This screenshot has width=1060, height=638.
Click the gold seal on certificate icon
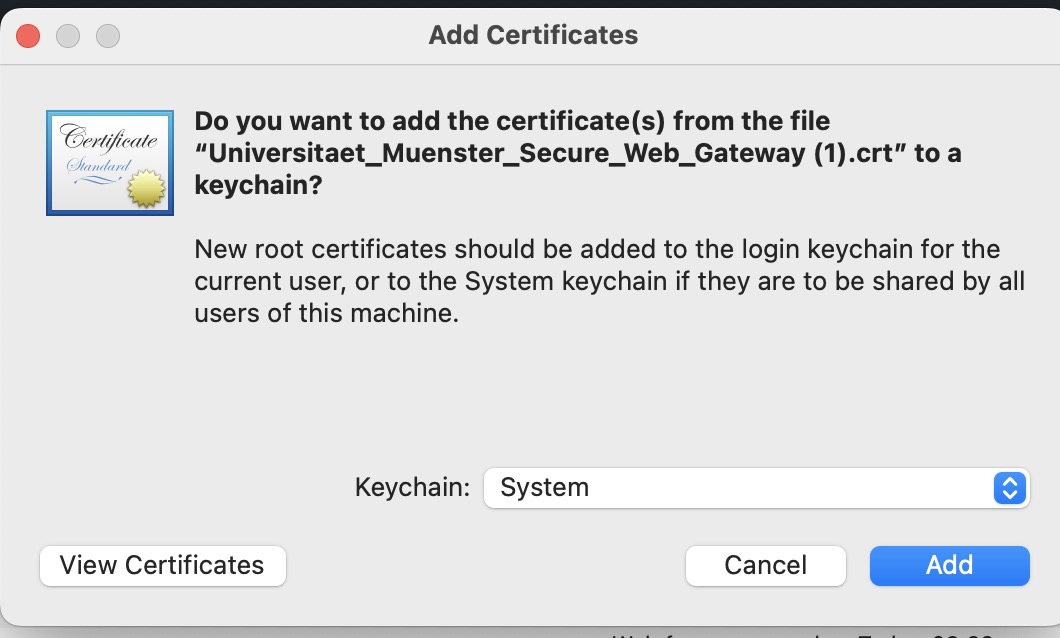coord(147,187)
